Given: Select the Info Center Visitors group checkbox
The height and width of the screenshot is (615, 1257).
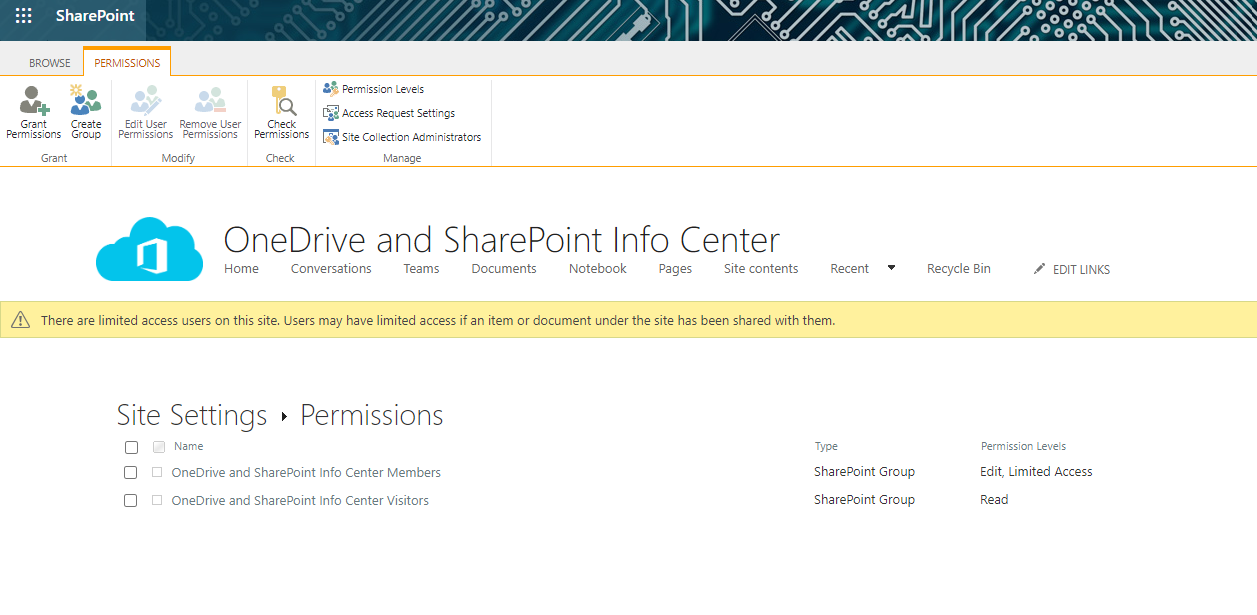Looking at the screenshot, I should 130,500.
